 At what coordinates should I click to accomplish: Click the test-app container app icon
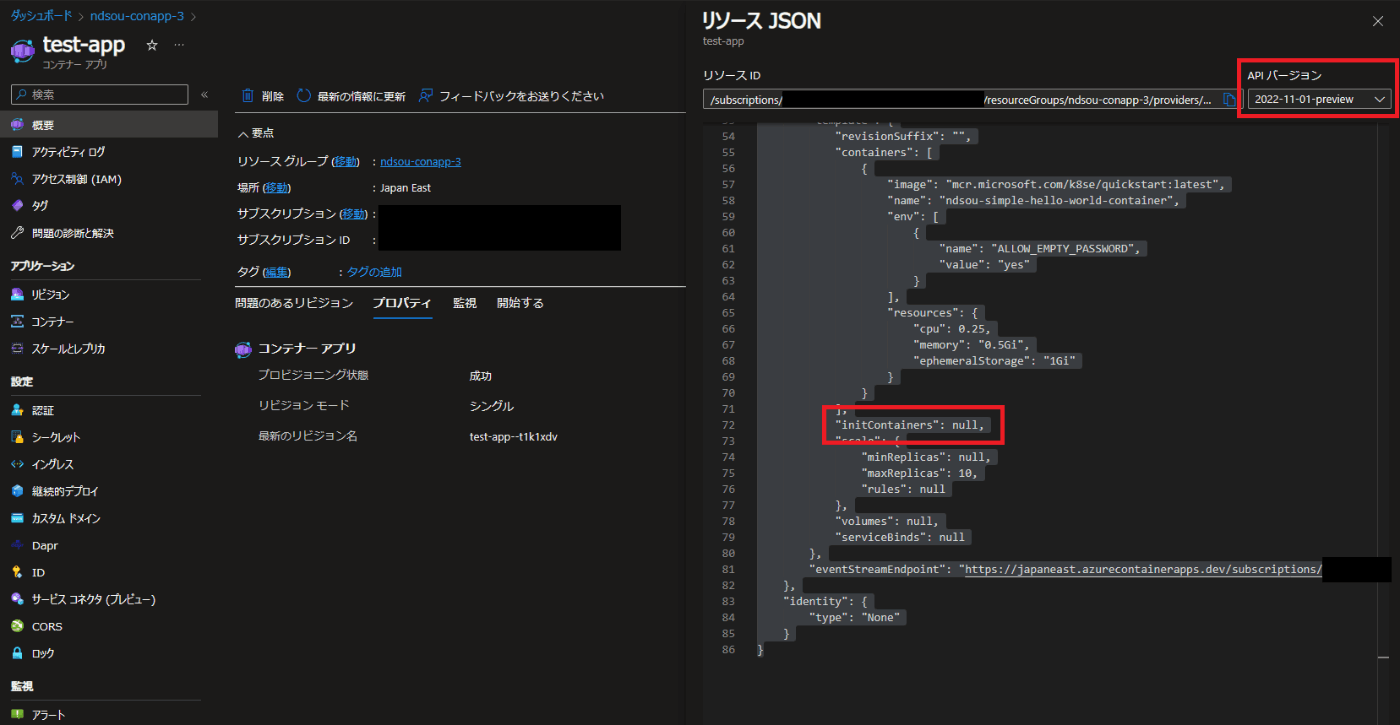pyautogui.click(x=23, y=50)
